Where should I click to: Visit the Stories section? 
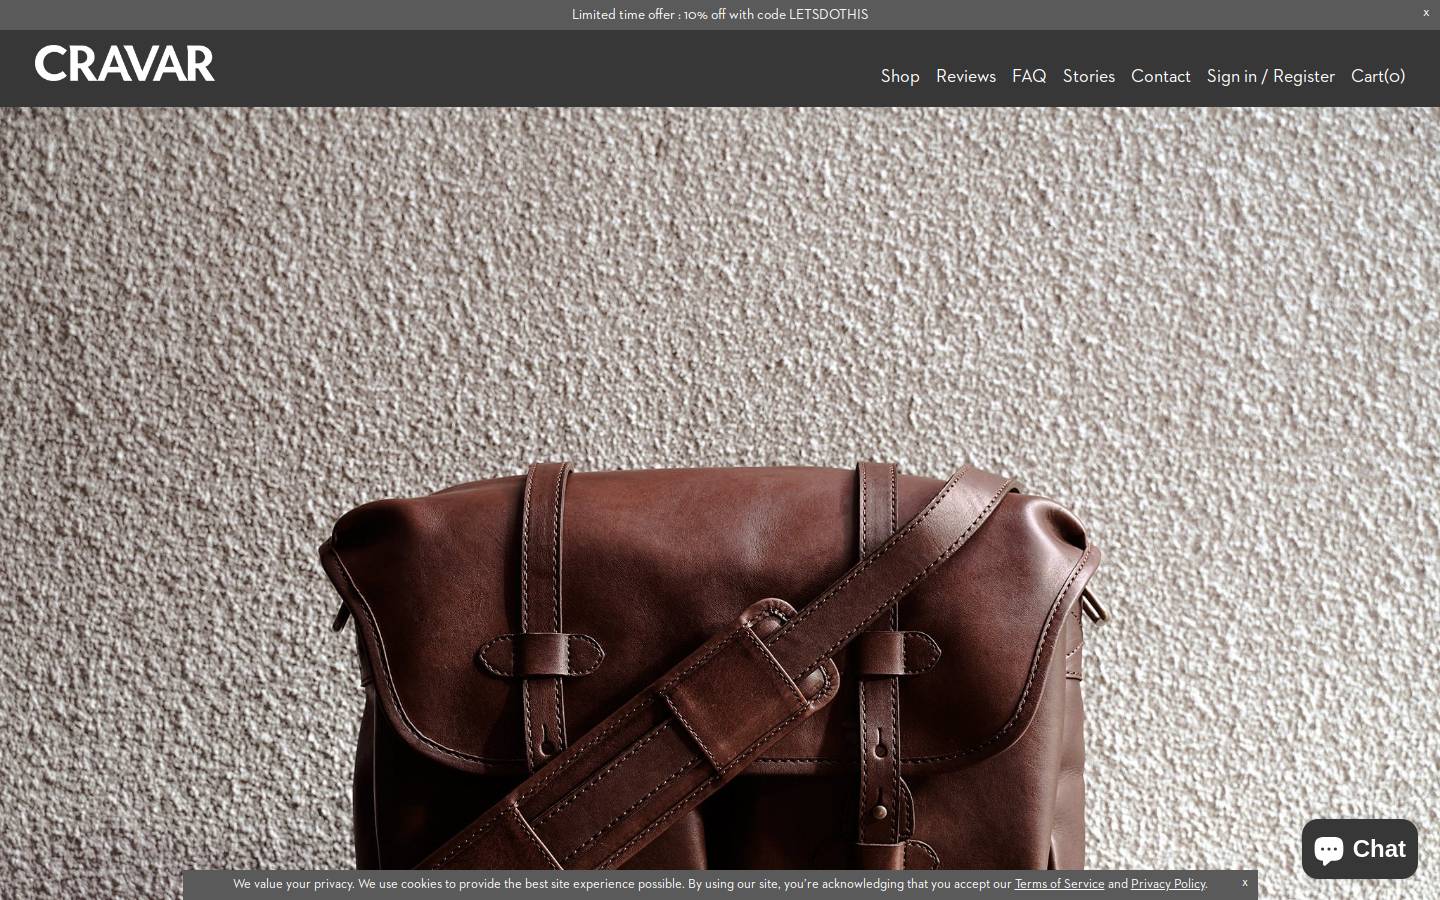pos(1089,76)
